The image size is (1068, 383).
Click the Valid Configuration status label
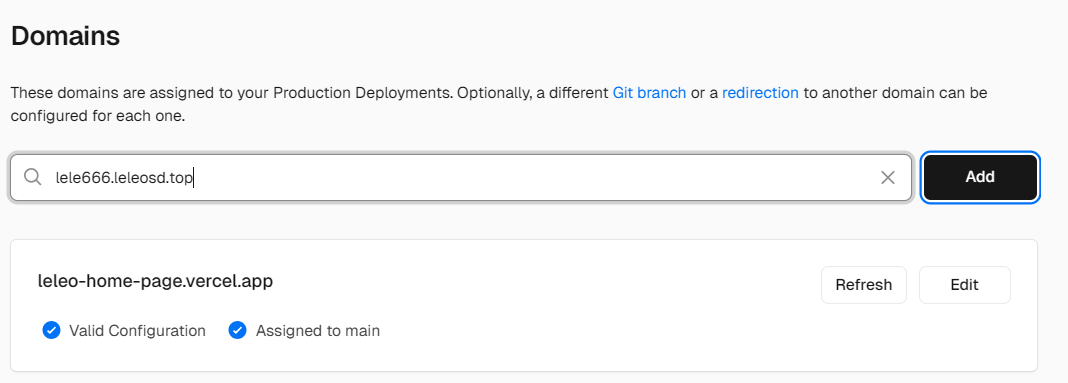pyautogui.click(x=138, y=331)
